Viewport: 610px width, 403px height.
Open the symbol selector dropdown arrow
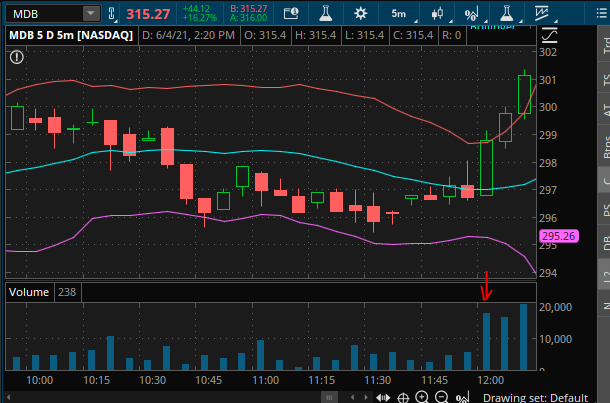click(x=91, y=14)
